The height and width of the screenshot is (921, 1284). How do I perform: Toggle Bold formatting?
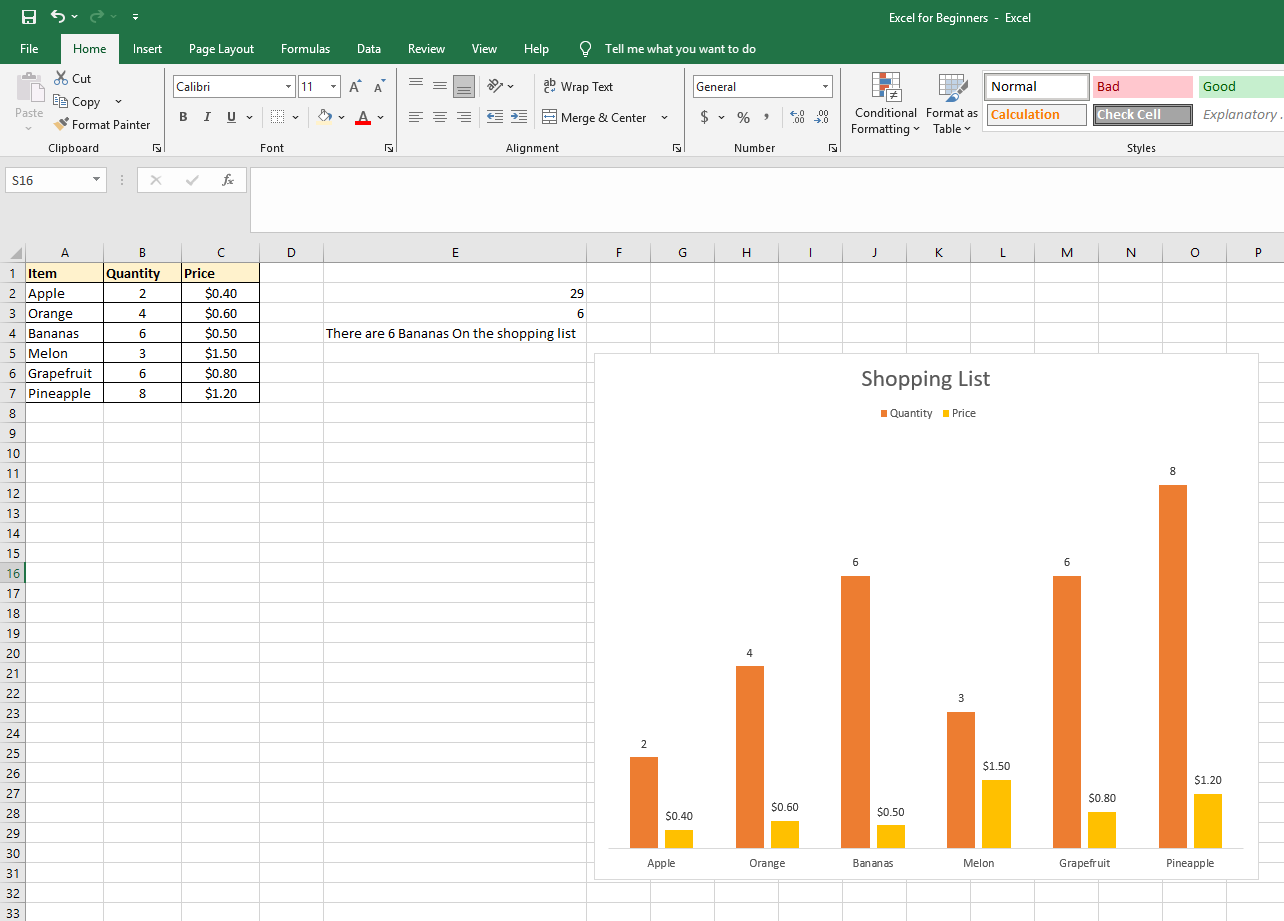(x=183, y=117)
